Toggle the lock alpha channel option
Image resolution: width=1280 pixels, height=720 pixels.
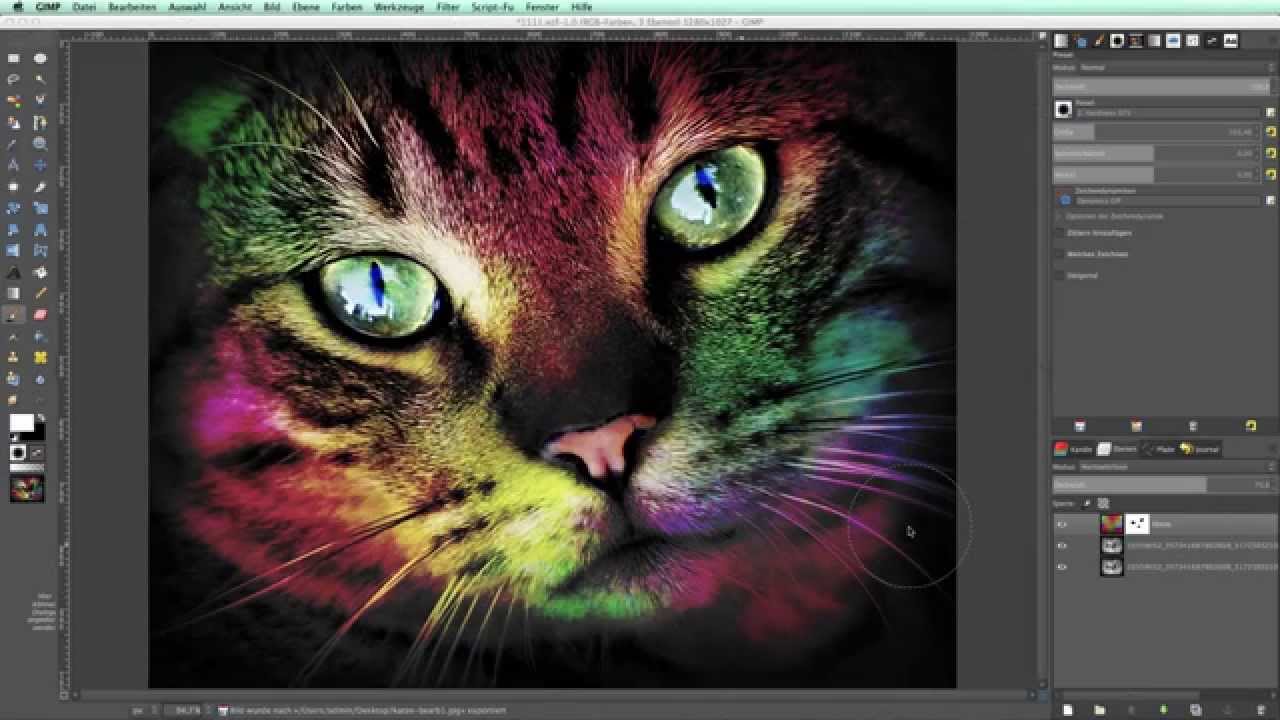pos(1103,503)
